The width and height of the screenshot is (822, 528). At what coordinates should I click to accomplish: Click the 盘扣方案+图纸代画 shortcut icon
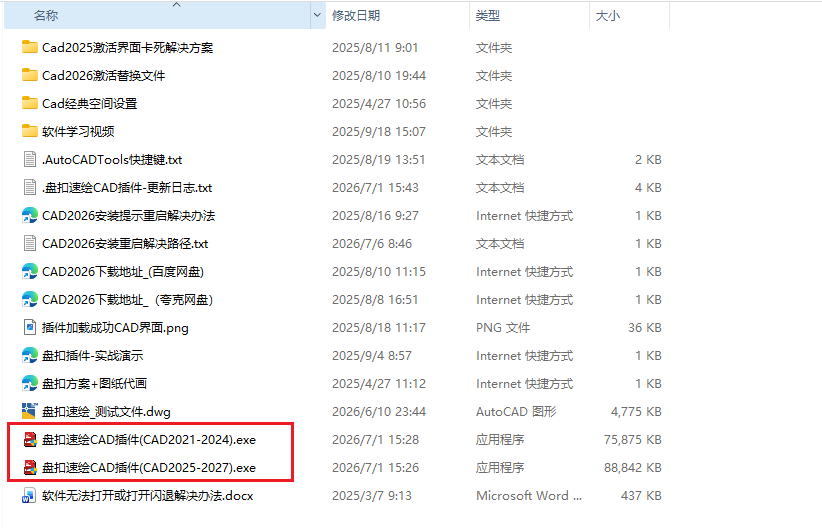(x=29, y=384)
